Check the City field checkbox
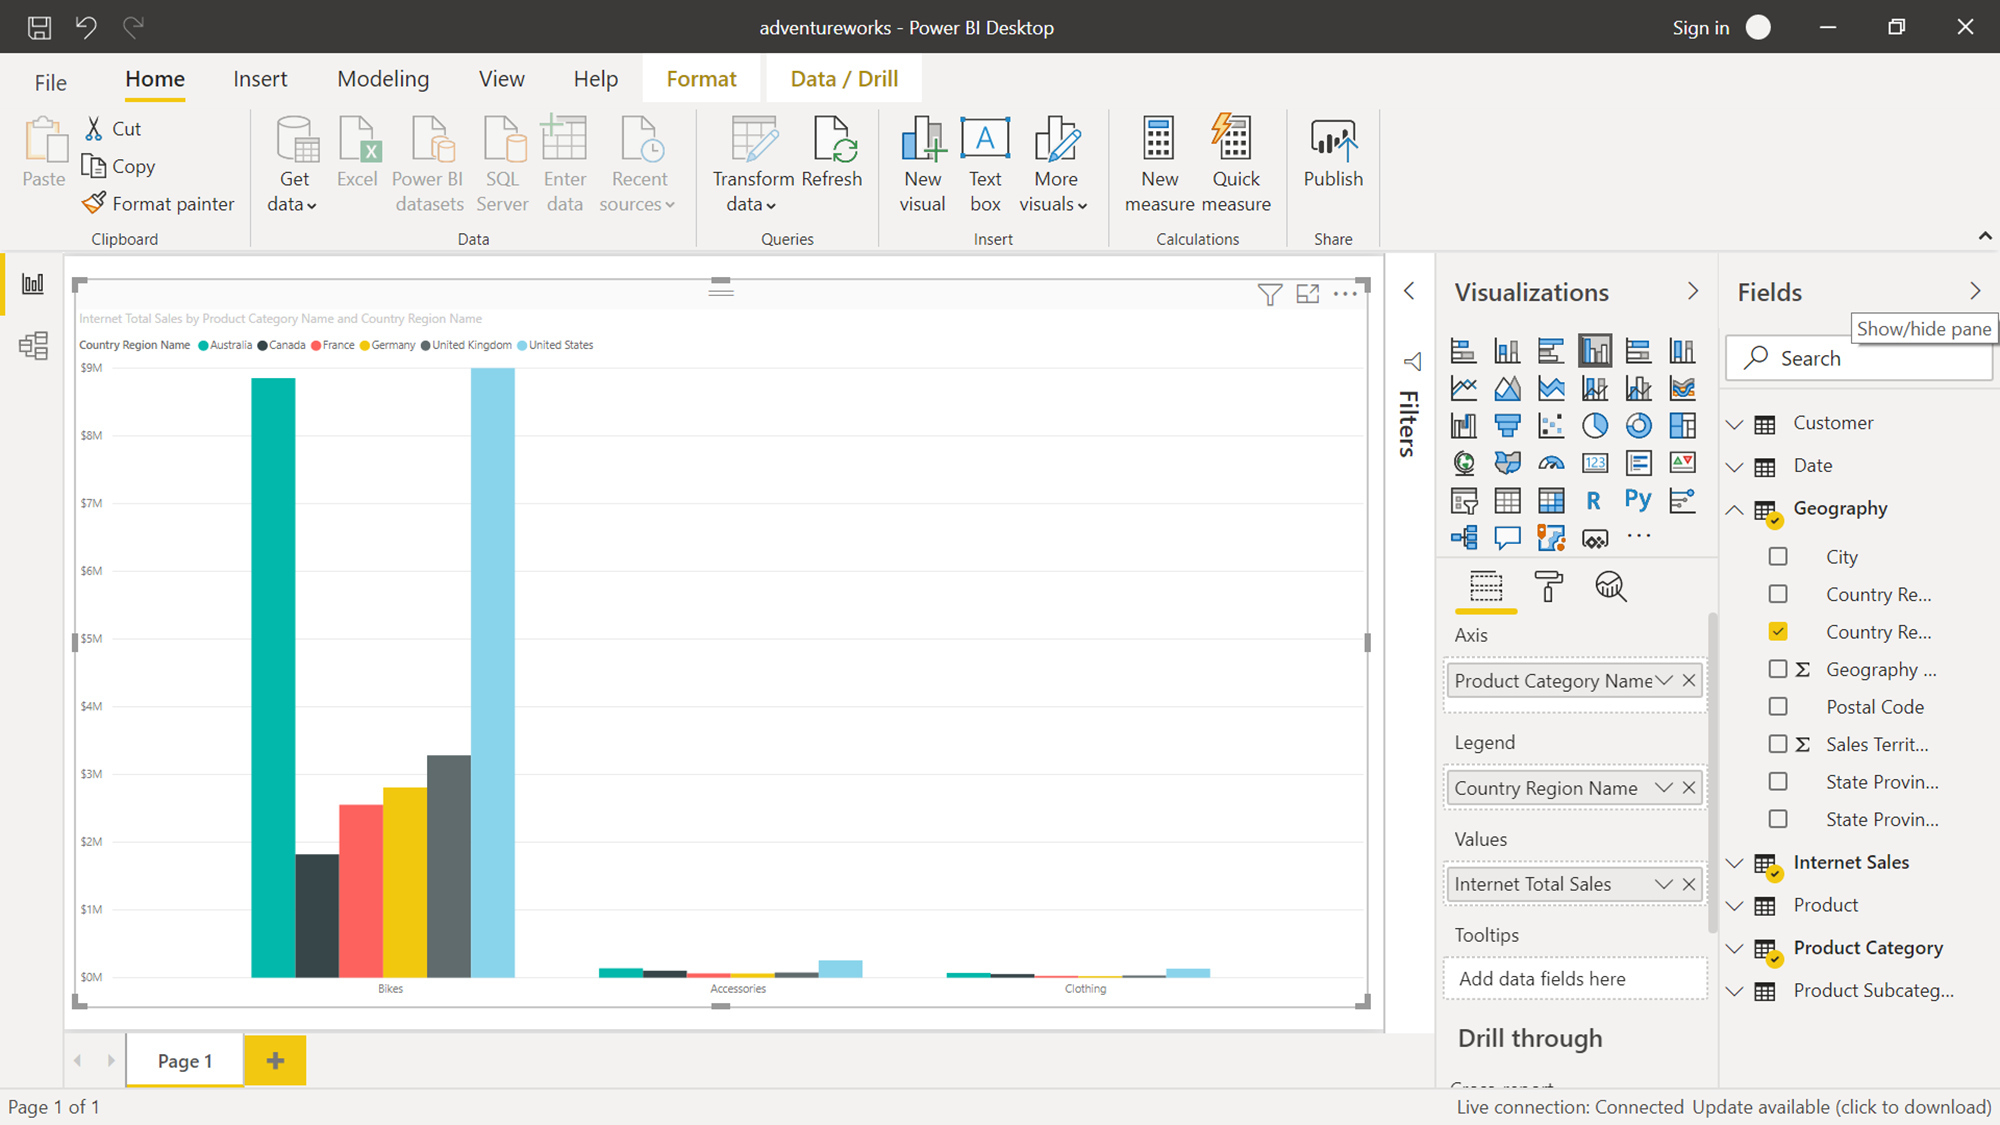This screenshot has width=2000, height=1125. point(1778,556)
